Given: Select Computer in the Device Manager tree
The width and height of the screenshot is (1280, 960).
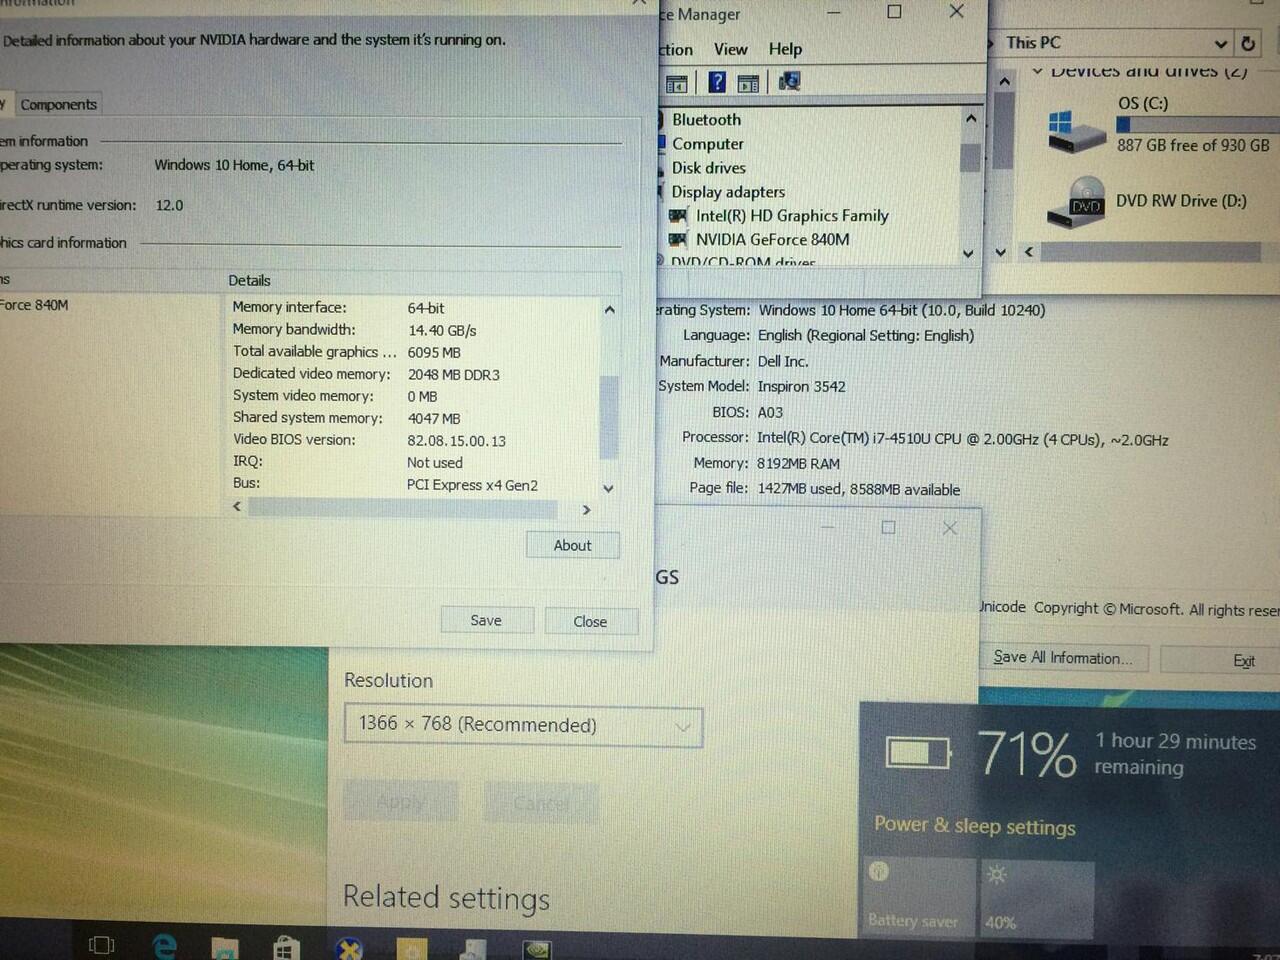Looking at the screenshot, I should (708, 144).
